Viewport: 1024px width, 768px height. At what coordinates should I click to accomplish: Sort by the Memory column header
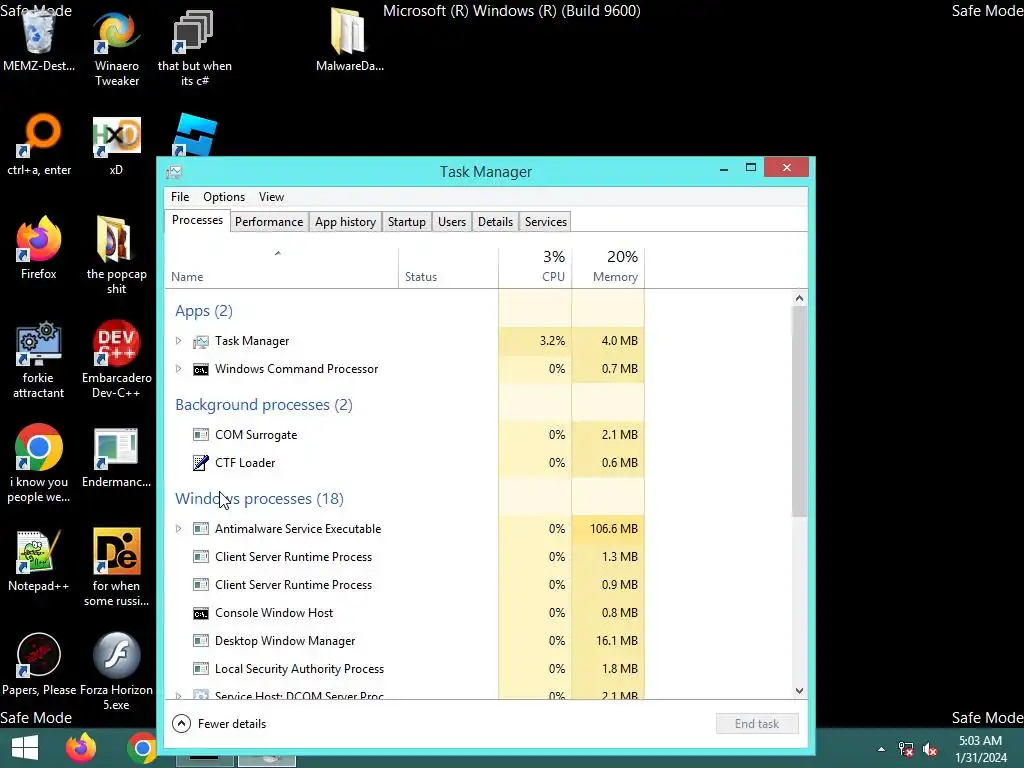(608, 268)
